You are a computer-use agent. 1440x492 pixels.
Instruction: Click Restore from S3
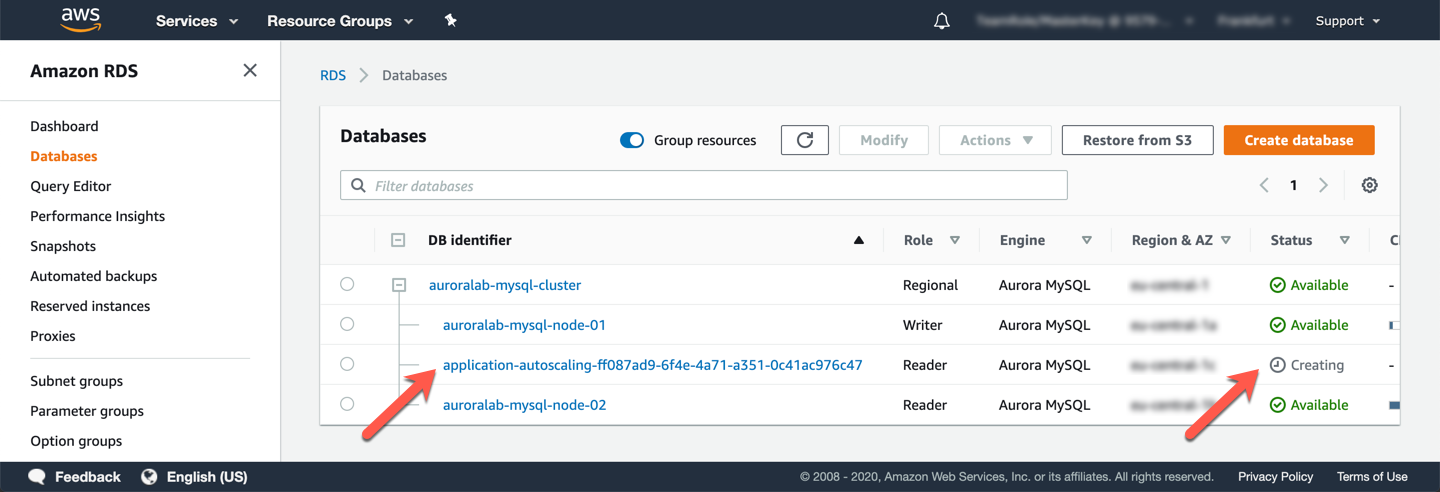point(1138,140)
